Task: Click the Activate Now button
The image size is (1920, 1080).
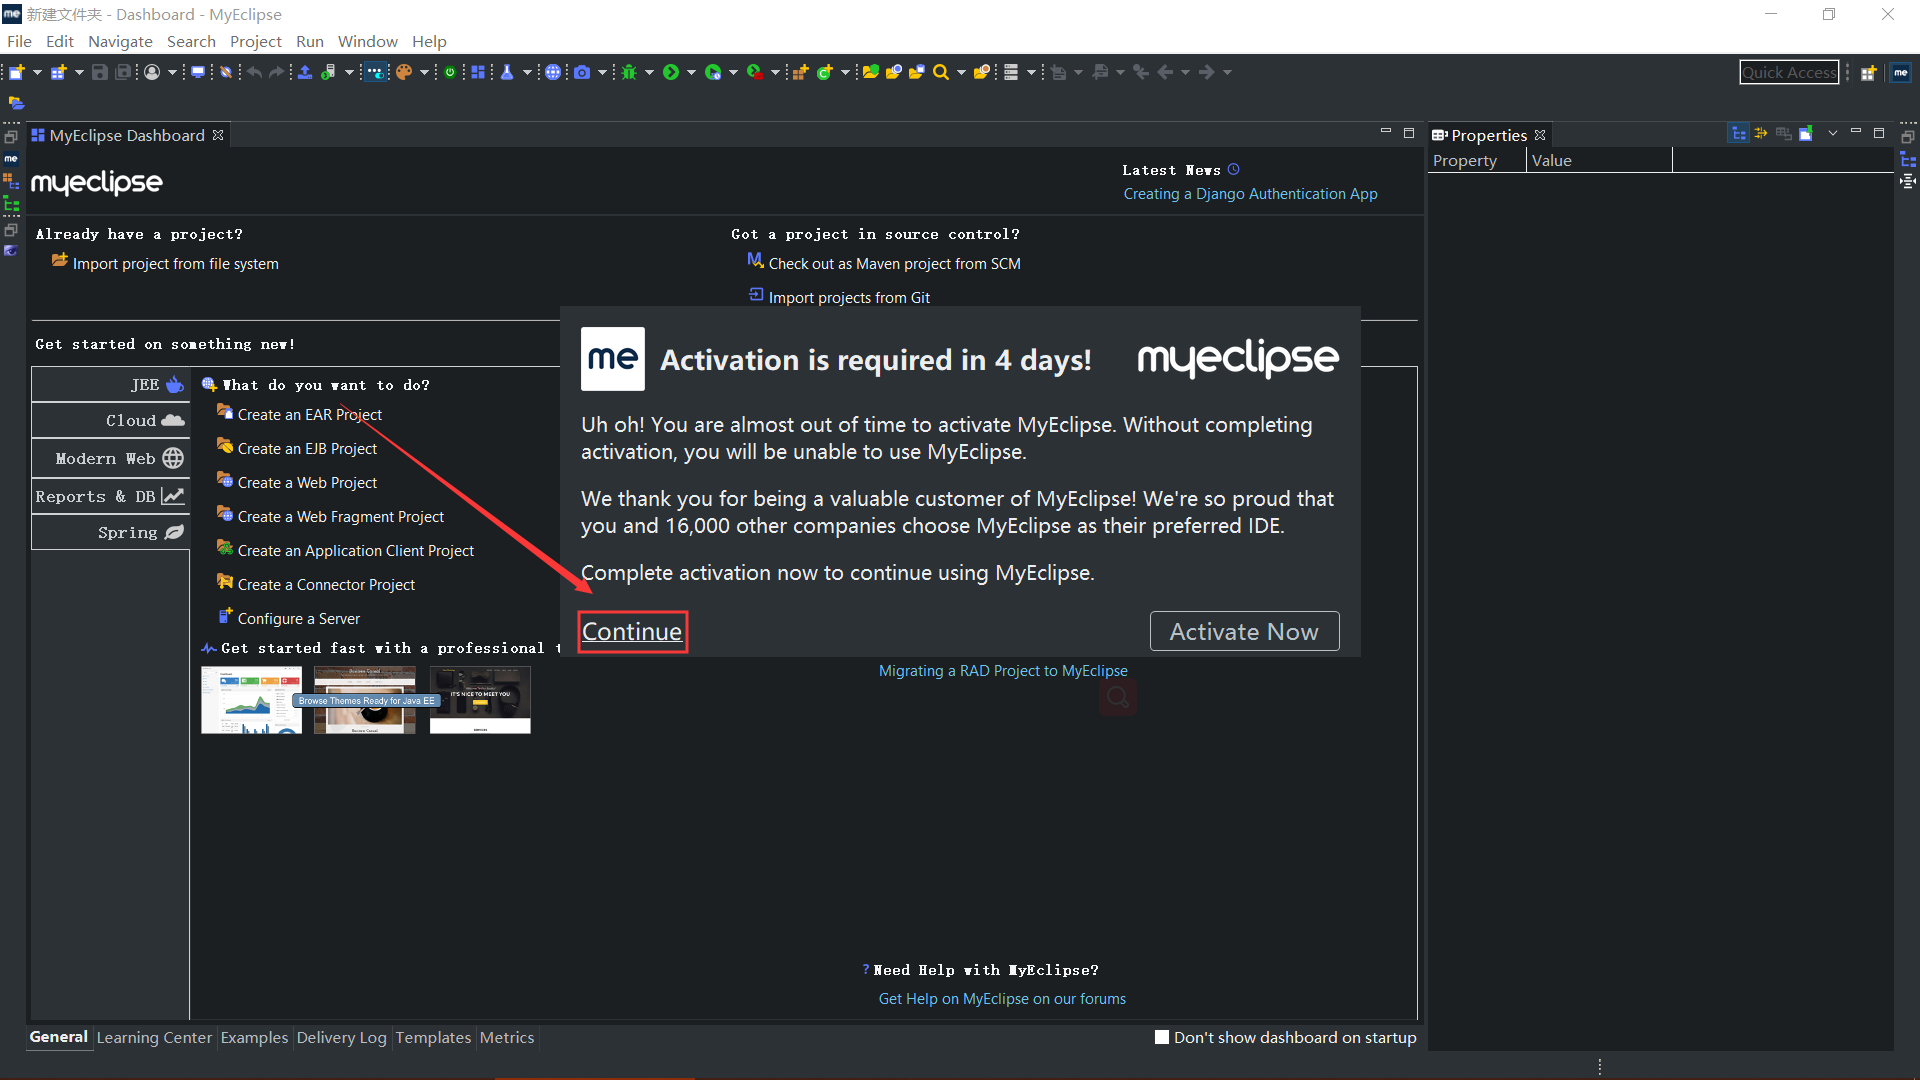Action: click(x=1244, y=631)
